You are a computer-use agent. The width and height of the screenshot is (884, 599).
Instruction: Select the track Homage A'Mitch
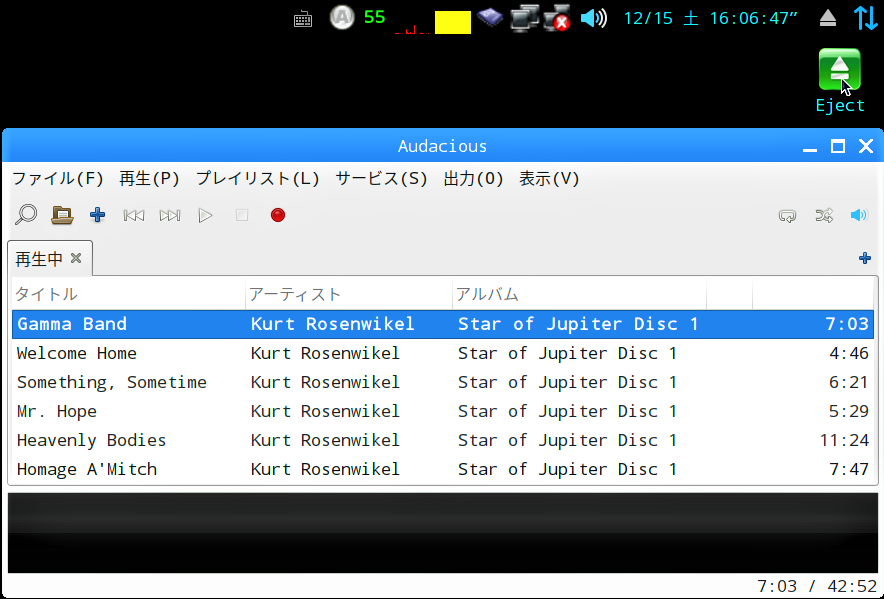coord(443,469)
